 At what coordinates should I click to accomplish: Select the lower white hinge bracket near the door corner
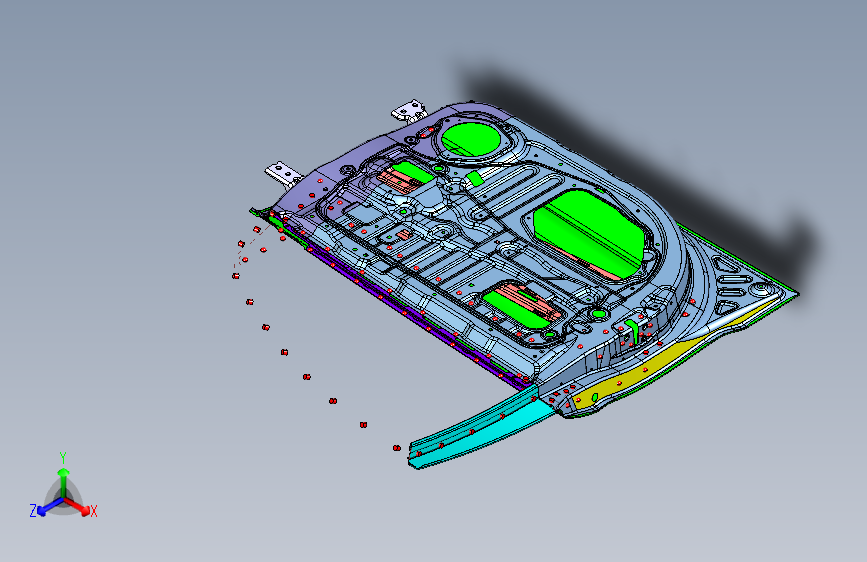point(284,173)
